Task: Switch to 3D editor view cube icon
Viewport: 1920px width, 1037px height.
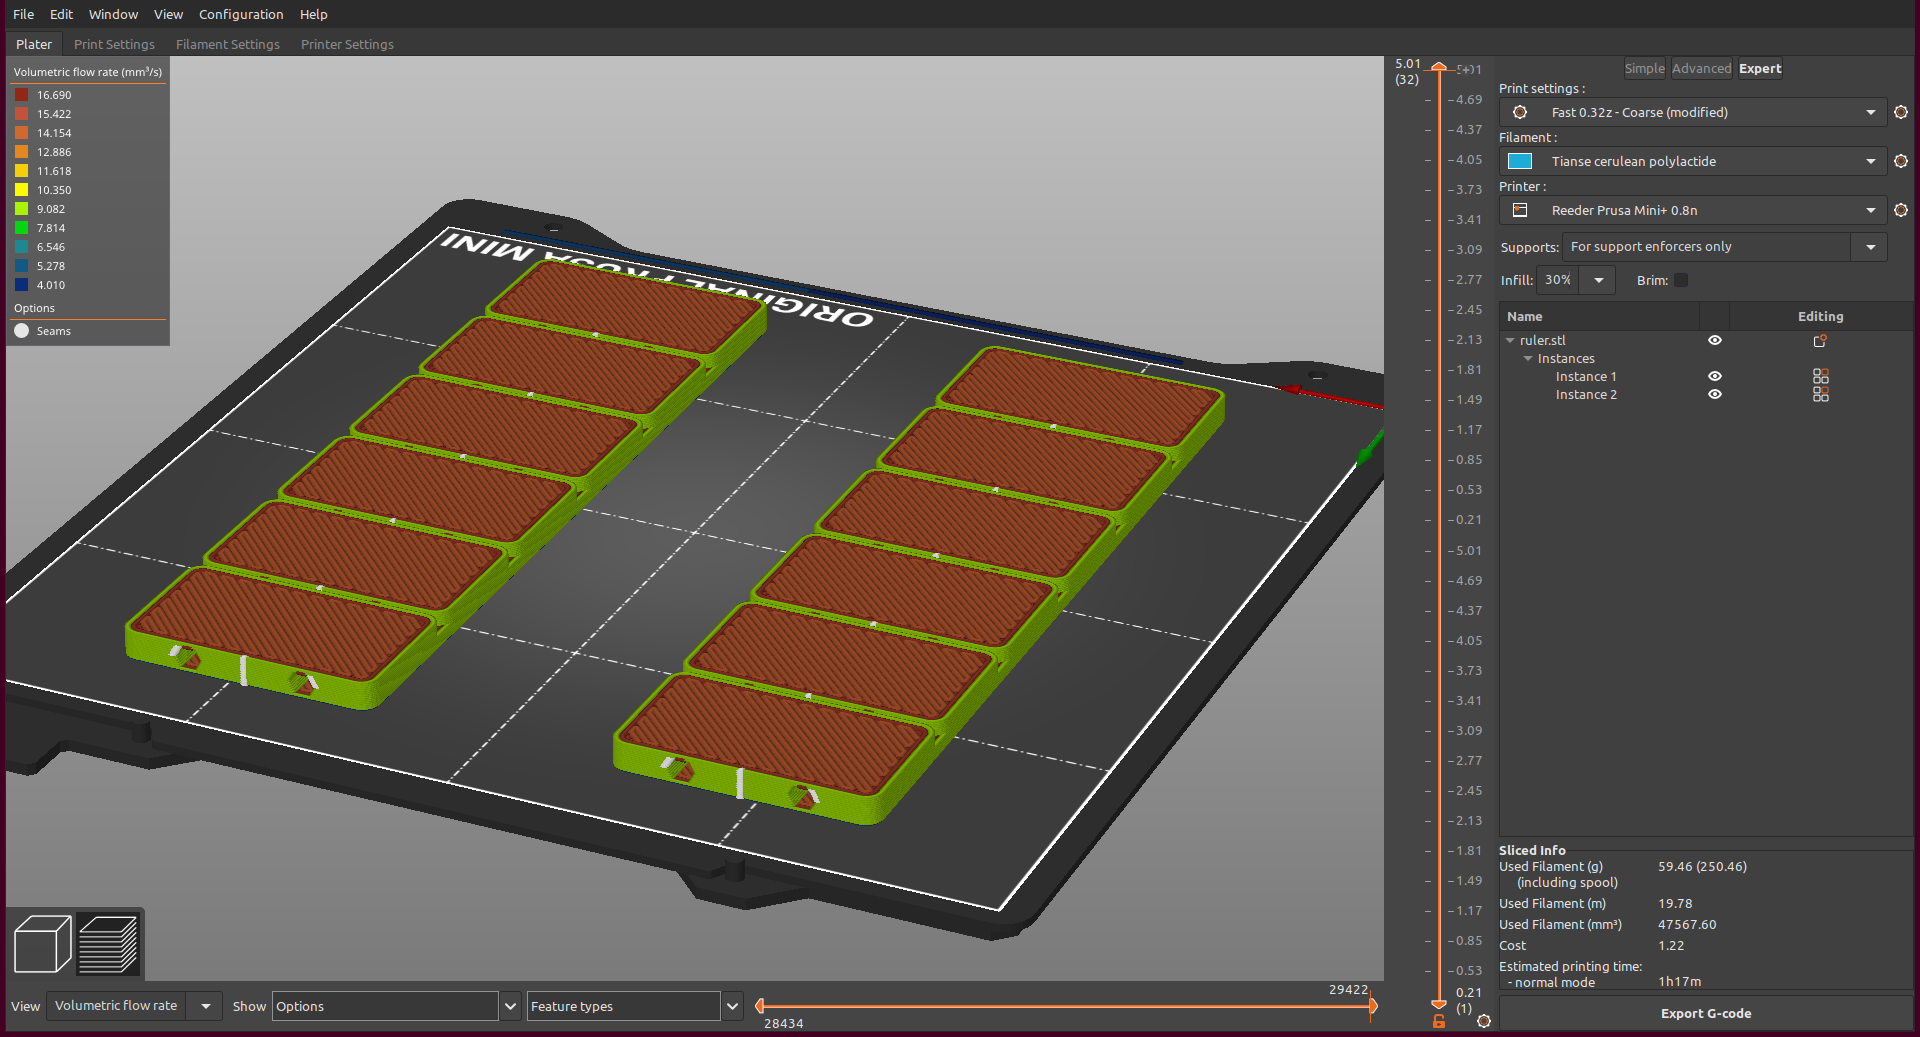Action: click(42, 943)
